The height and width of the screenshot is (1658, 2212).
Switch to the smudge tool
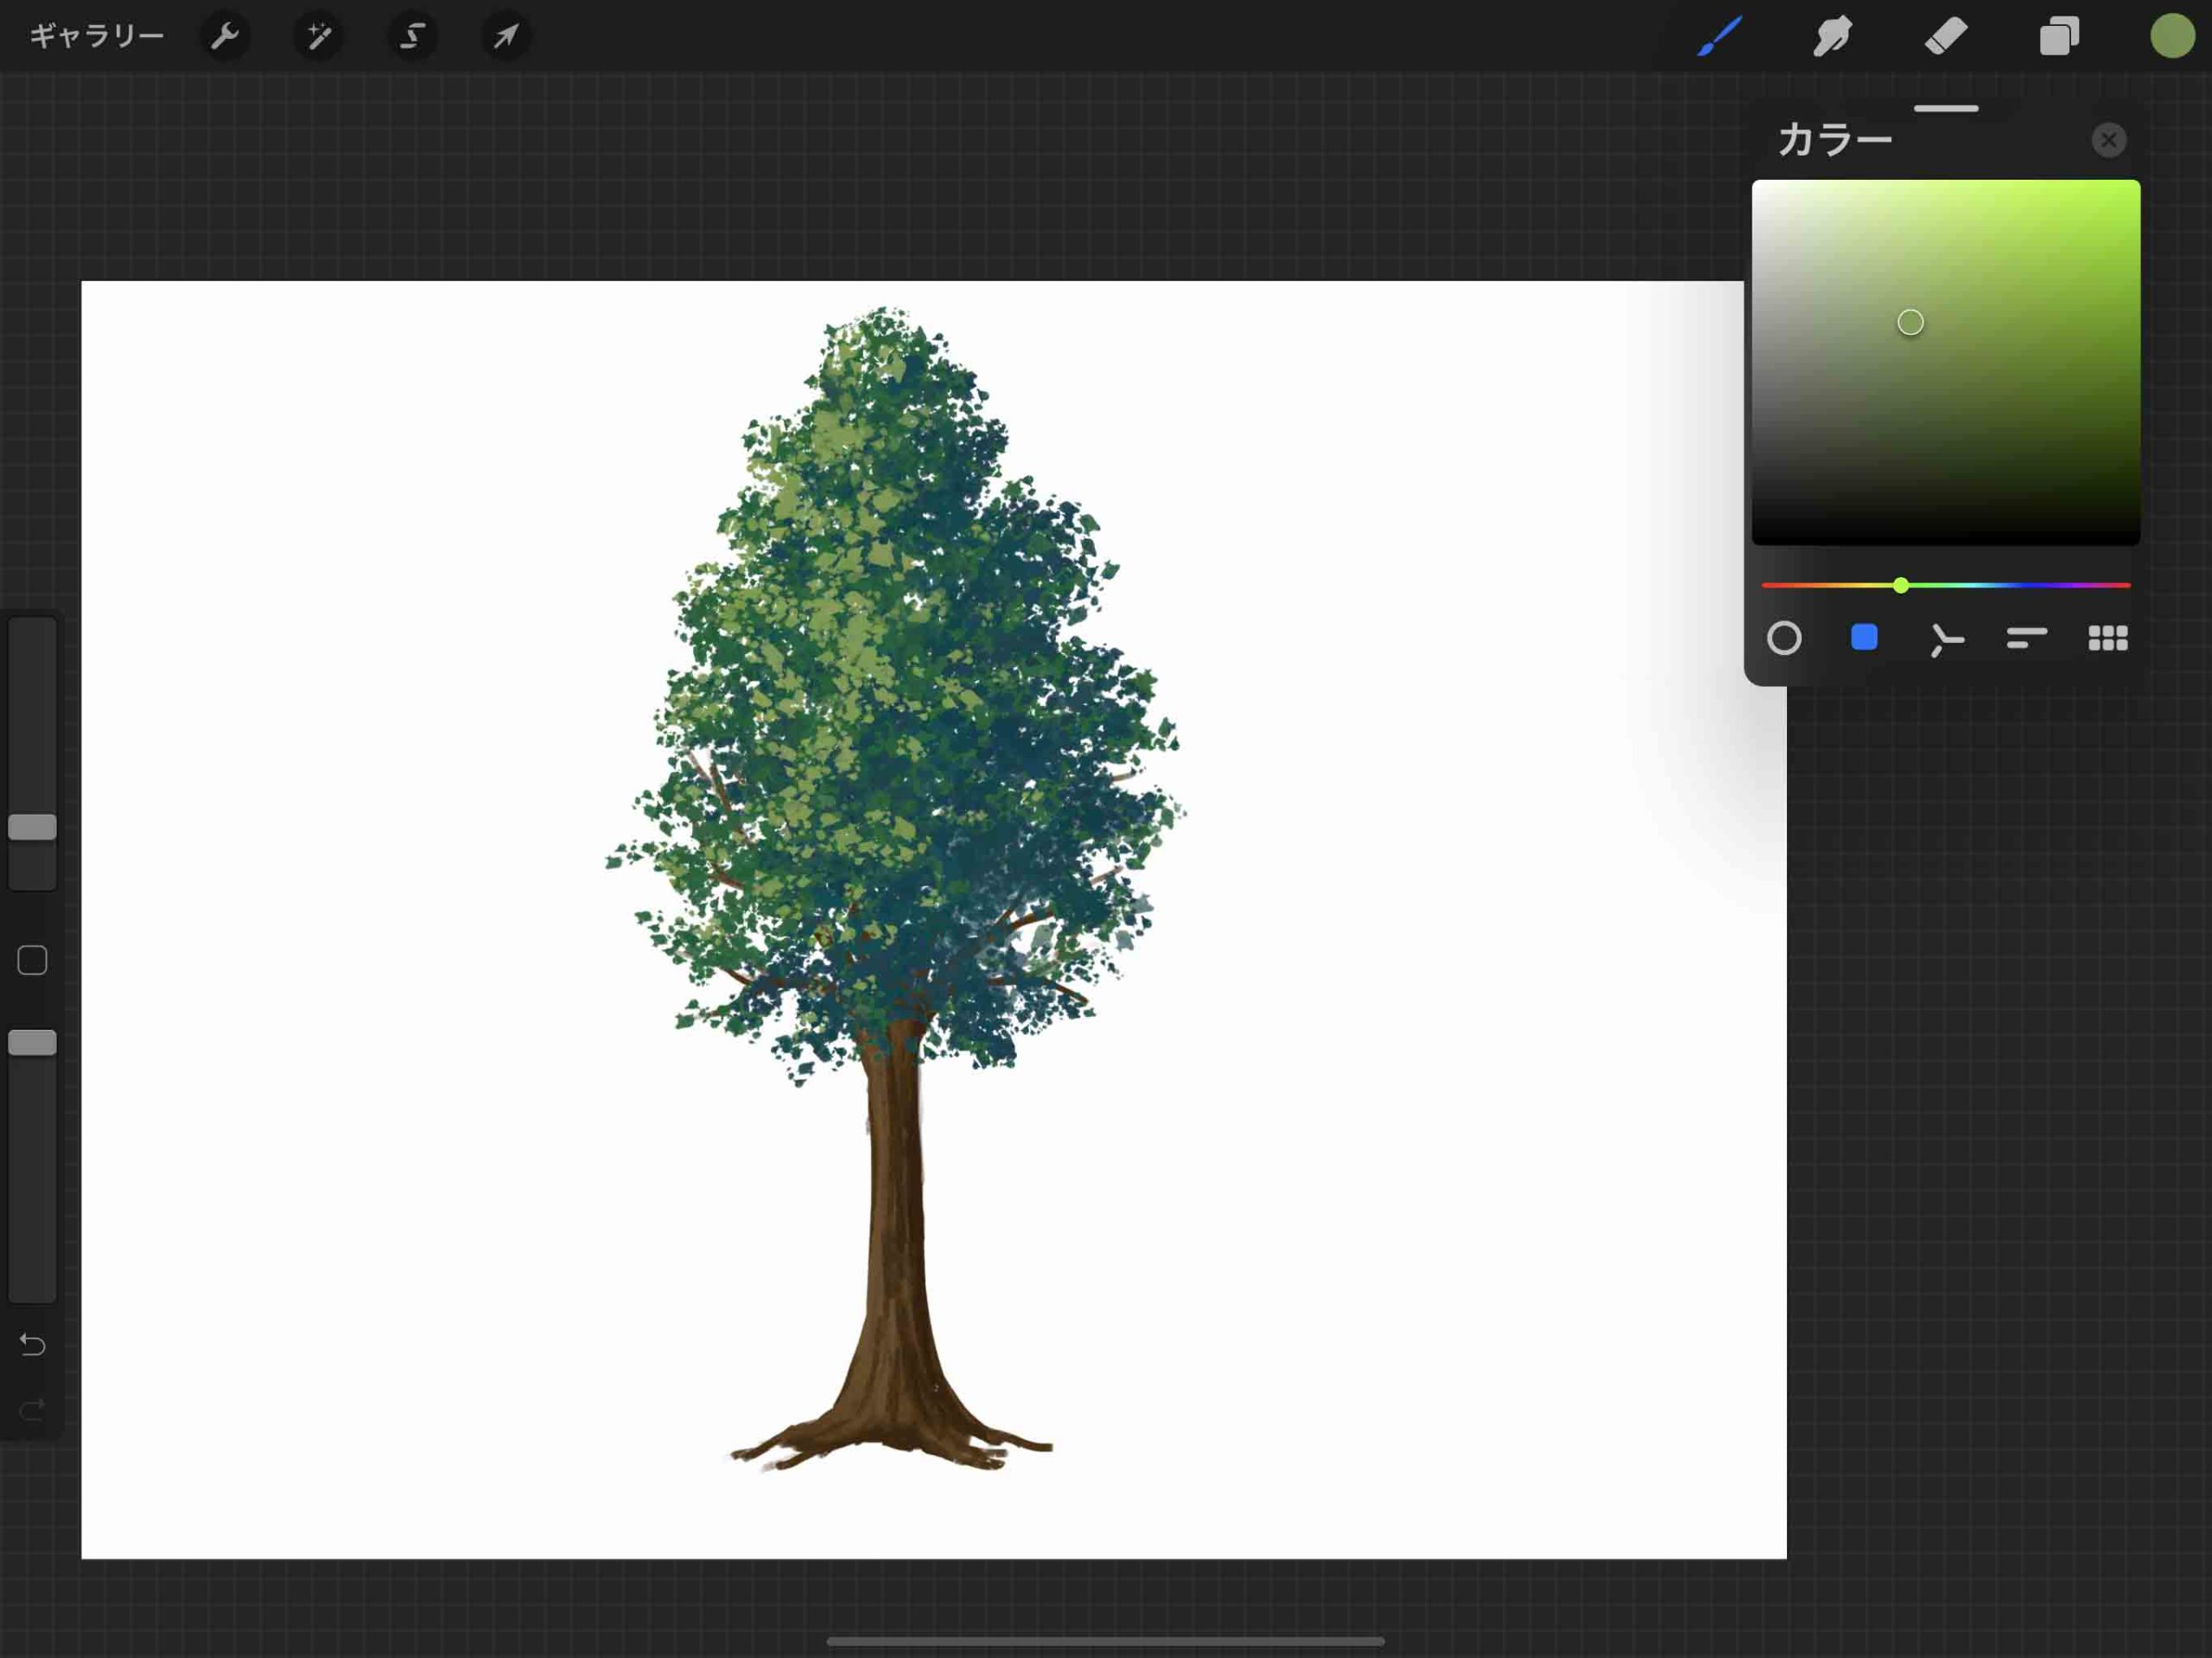pos(1833,36)
